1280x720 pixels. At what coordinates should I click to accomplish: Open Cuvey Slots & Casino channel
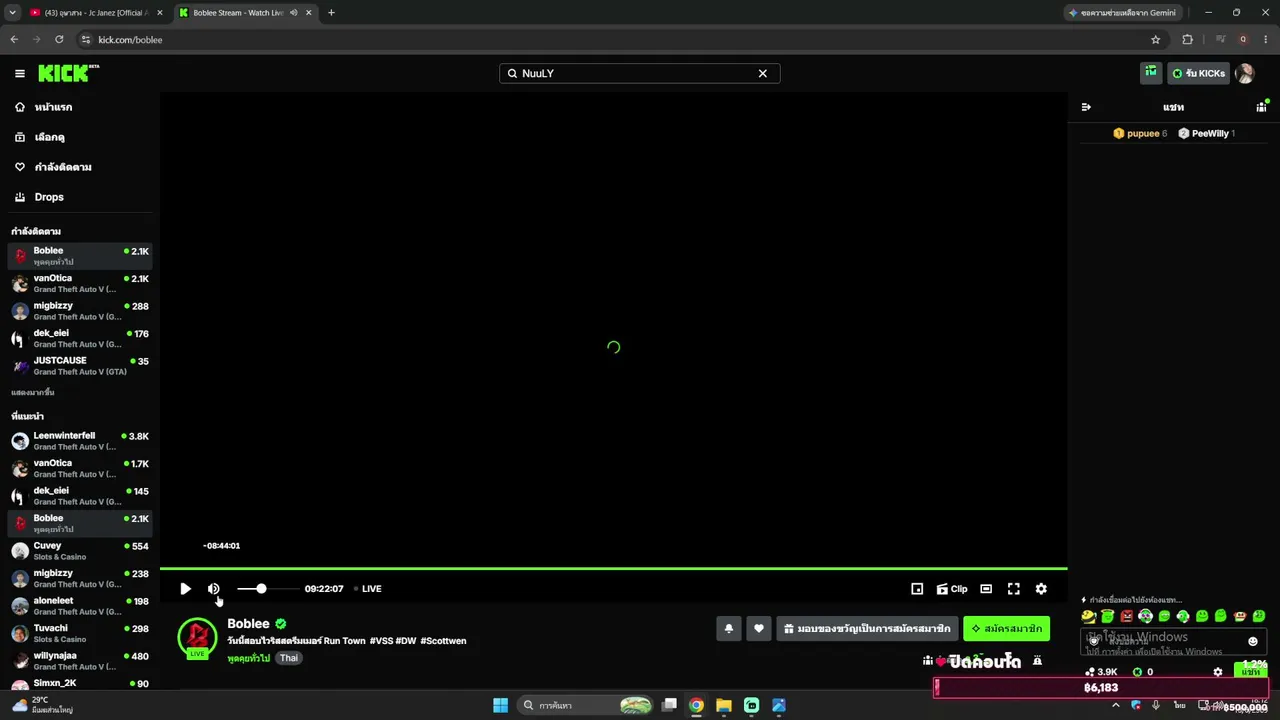click(80, 551)
